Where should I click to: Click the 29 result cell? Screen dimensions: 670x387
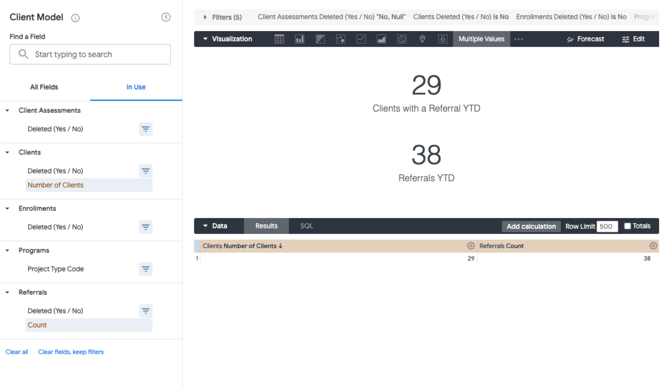(470, 258)
